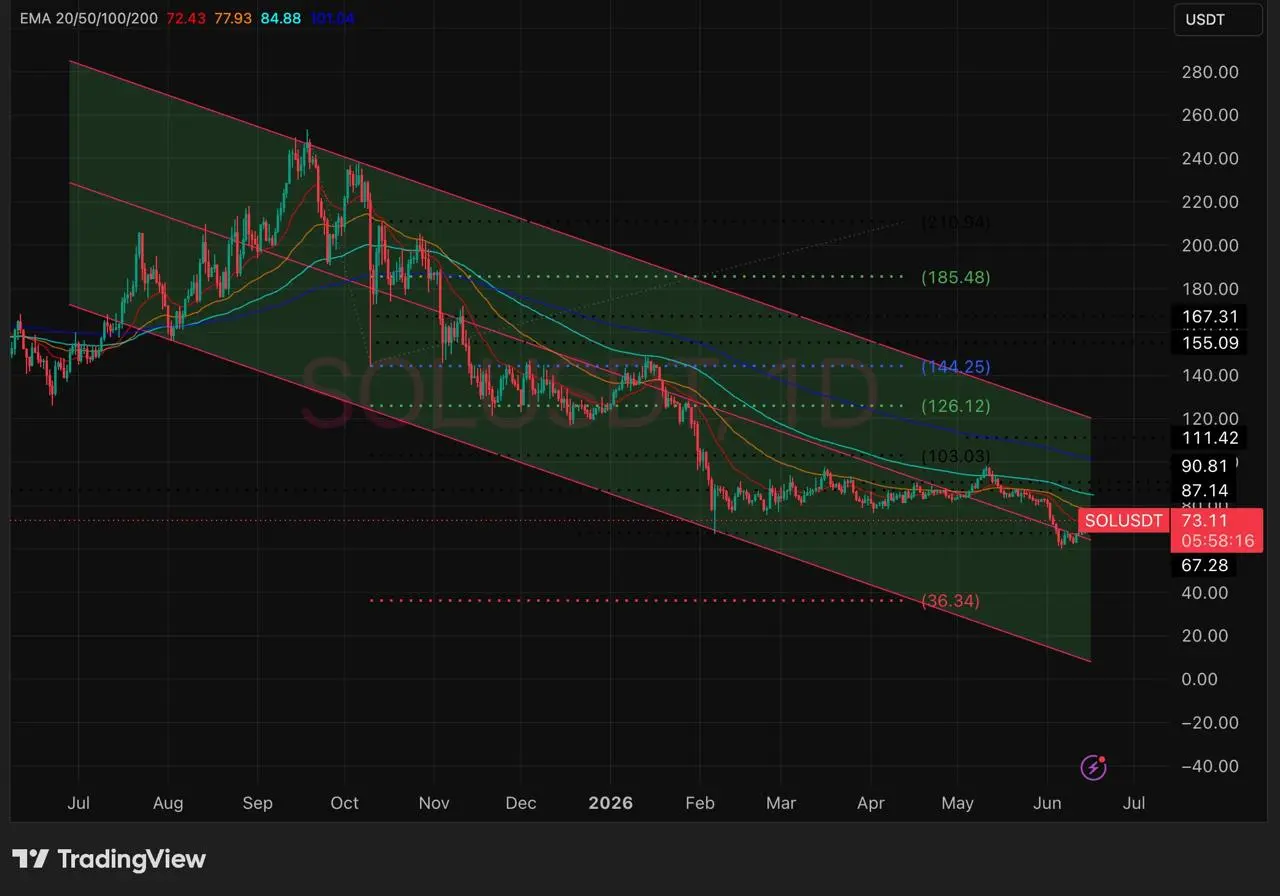
Task: Click the 67.28 price level label
Action: [1204, 566]
